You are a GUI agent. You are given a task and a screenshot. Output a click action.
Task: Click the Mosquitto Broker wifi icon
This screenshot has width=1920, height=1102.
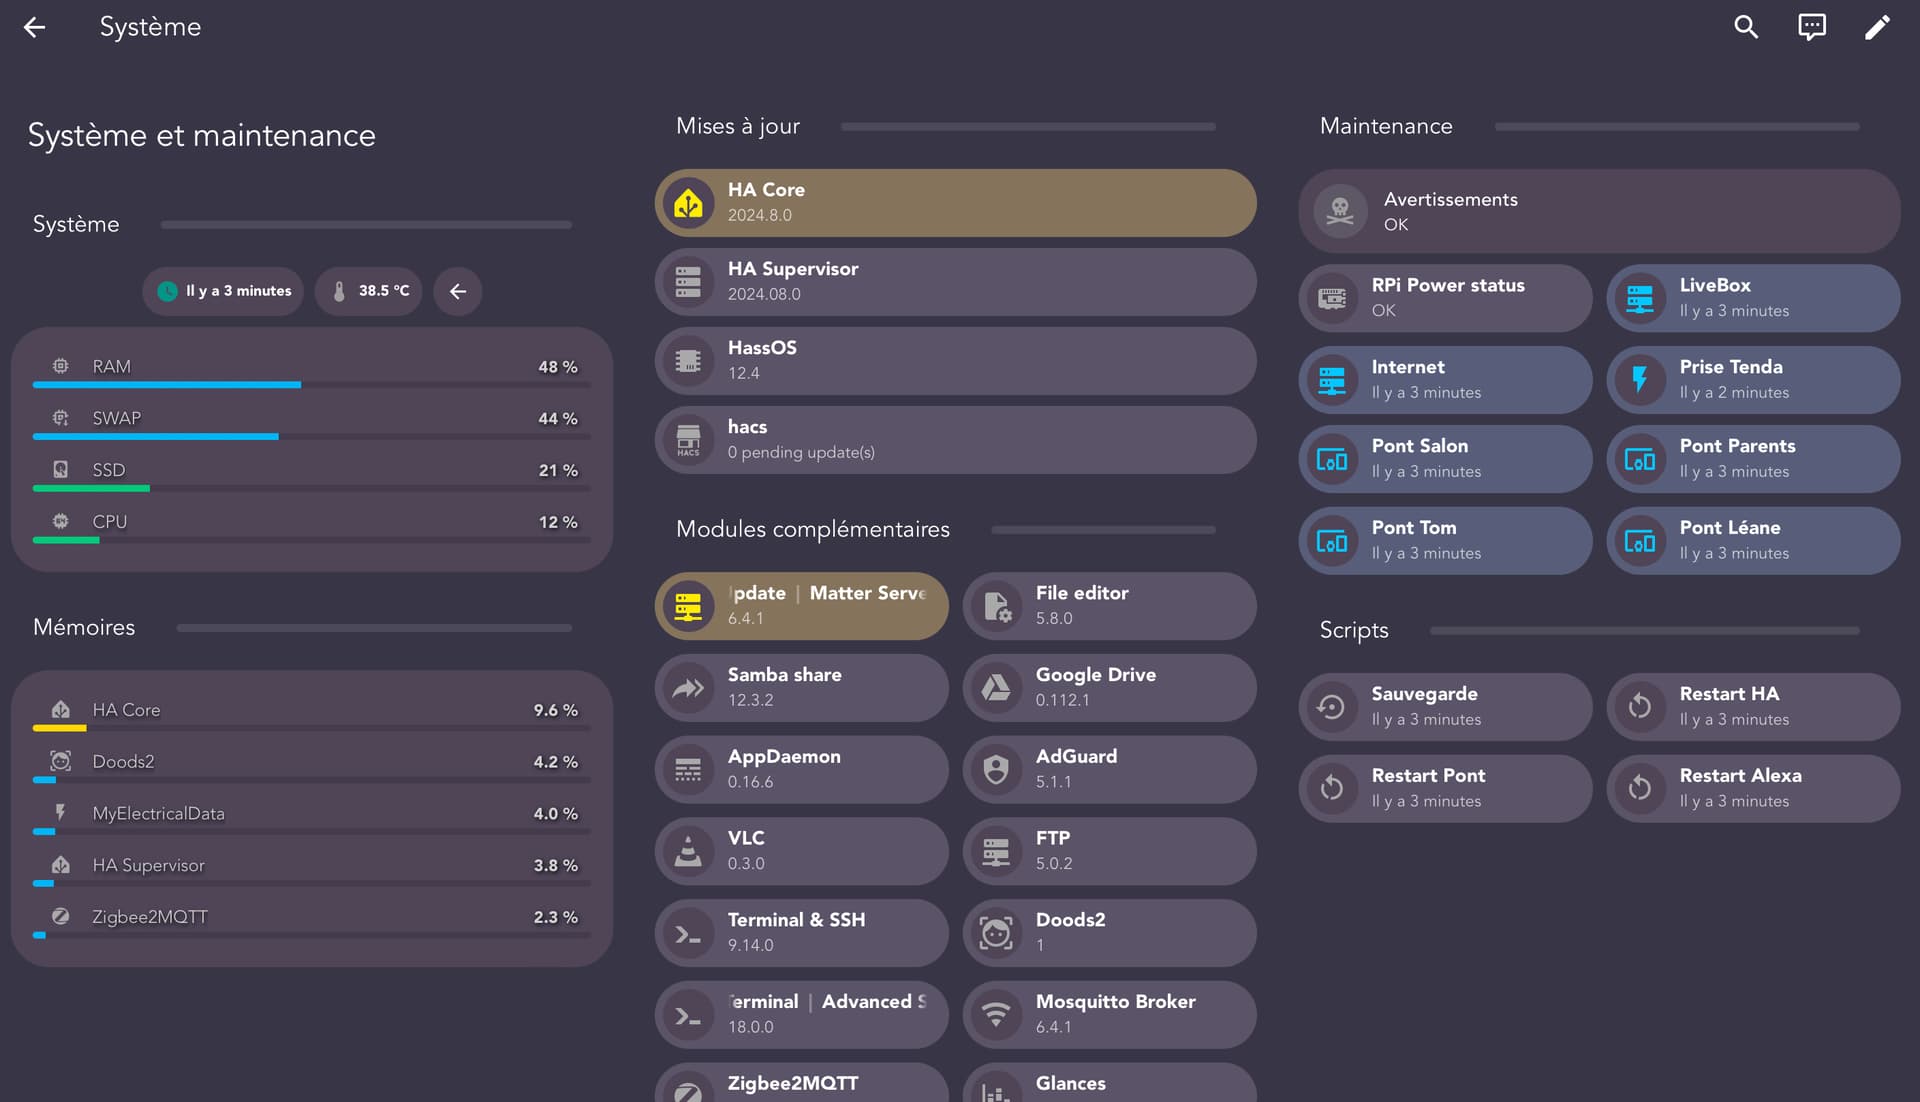coord(996,1015)
